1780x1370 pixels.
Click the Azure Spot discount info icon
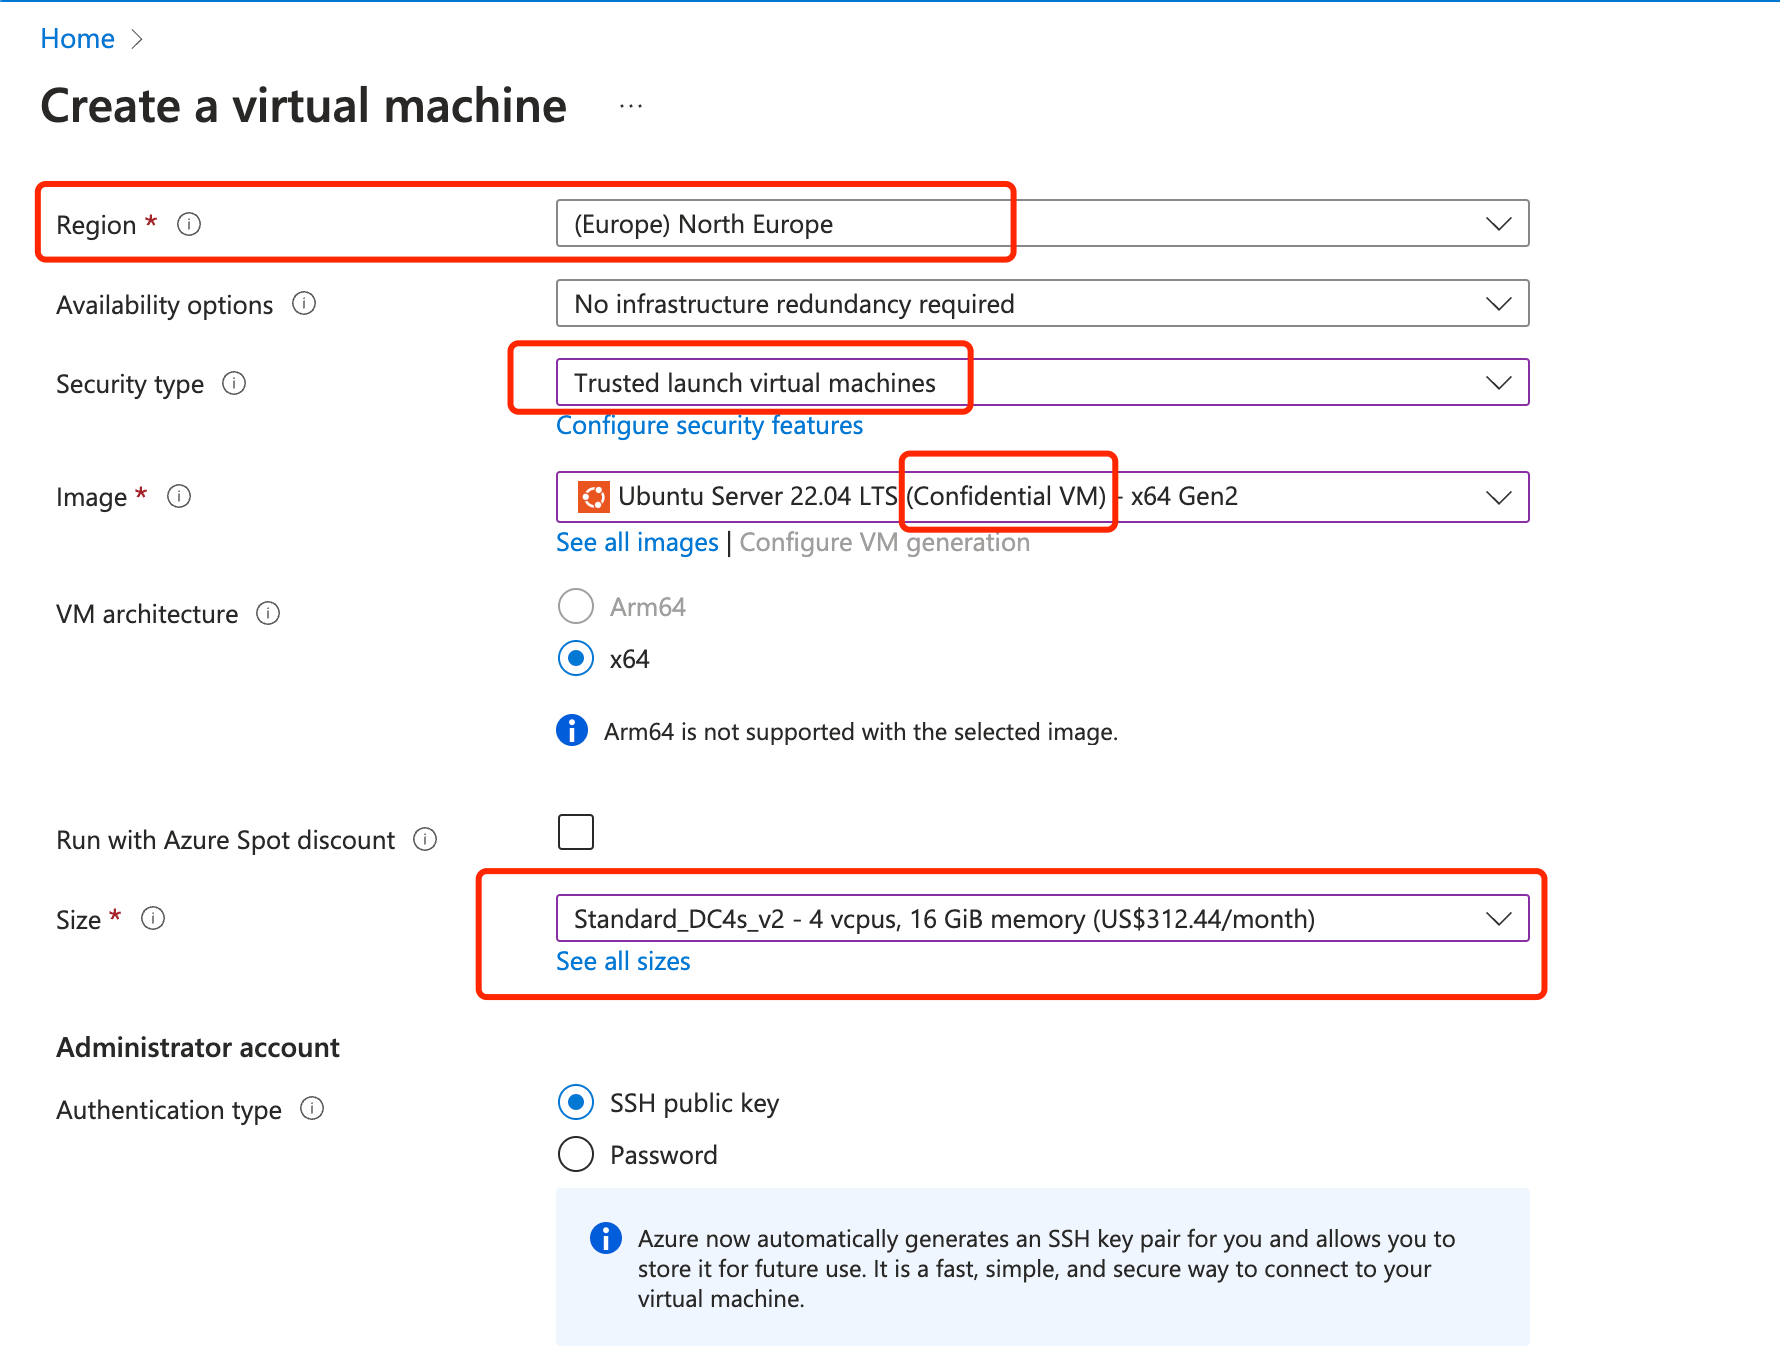(425, 839)
